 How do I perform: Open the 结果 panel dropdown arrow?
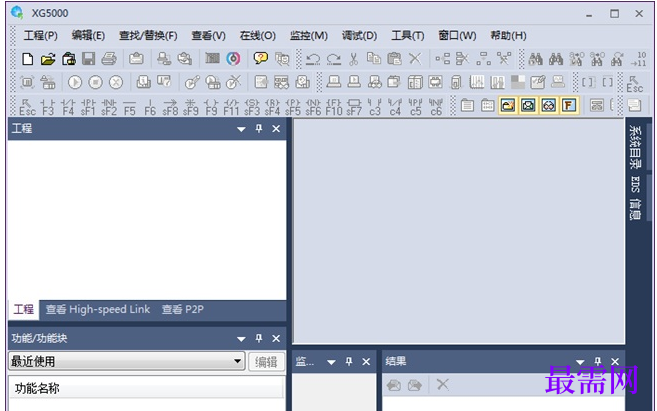click(x=580, y=362)
